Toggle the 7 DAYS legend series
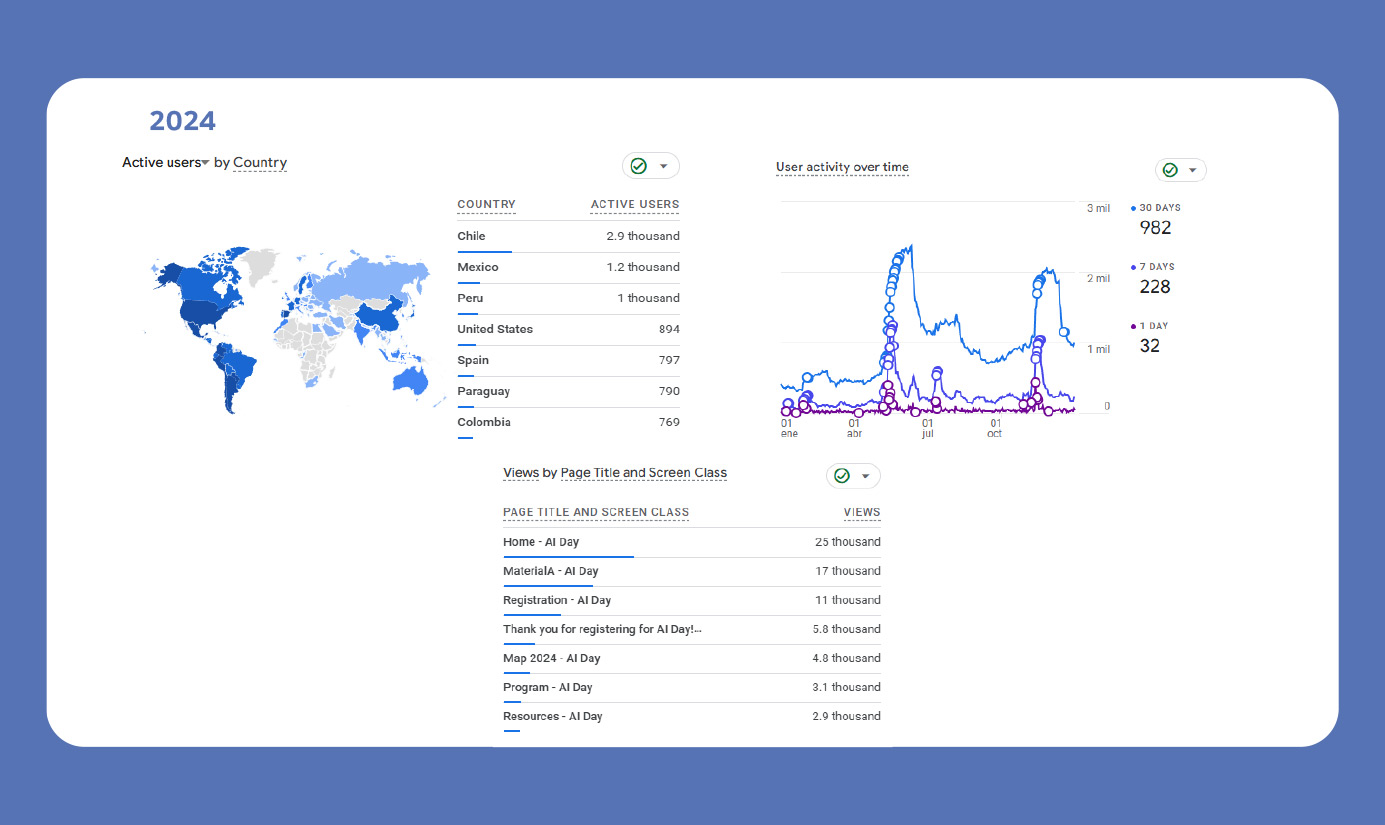1385x825 pixels. (x=1155, y=267)
